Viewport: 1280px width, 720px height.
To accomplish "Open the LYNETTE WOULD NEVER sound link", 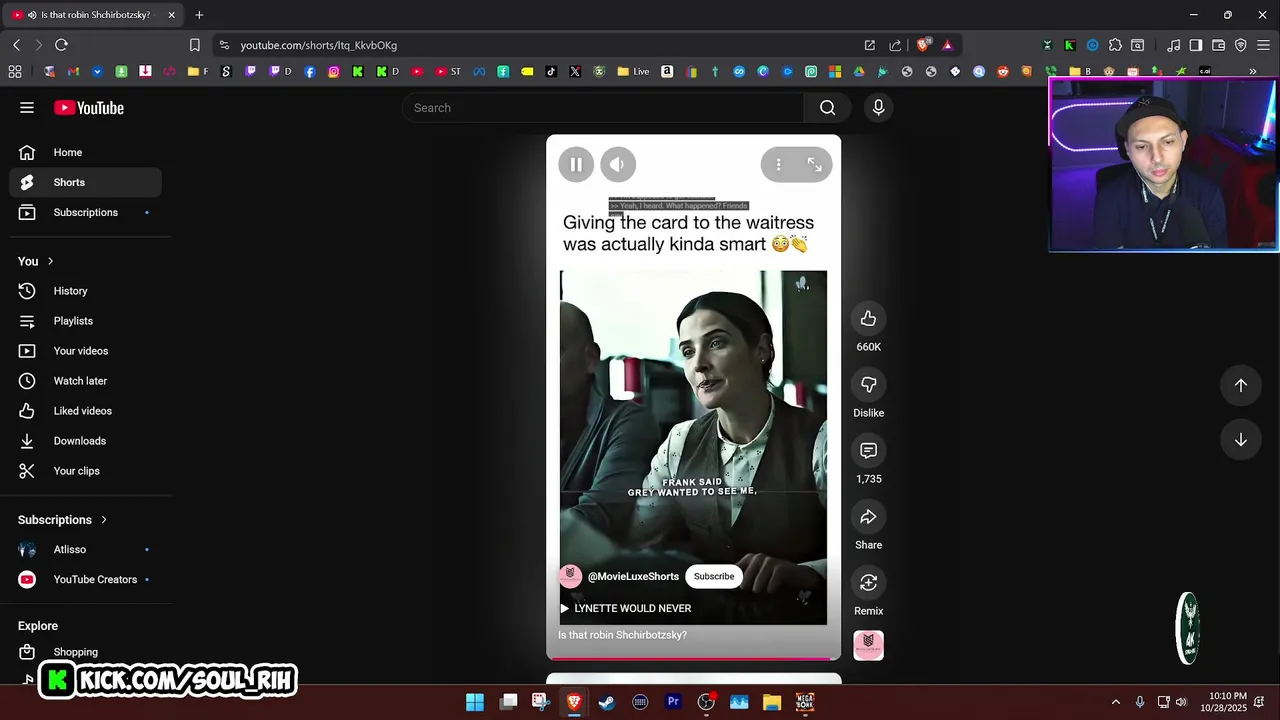I will (625, 608).
